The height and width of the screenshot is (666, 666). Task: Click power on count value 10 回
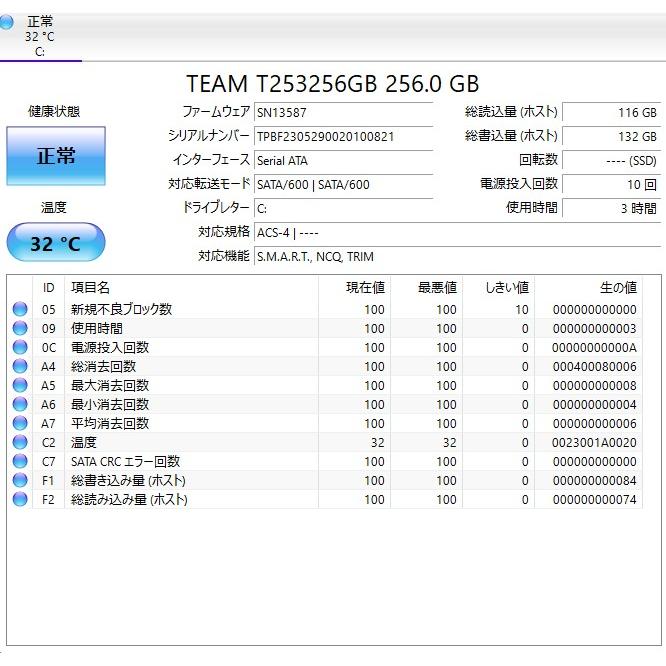pyautogui.click(x=612, y=184)
